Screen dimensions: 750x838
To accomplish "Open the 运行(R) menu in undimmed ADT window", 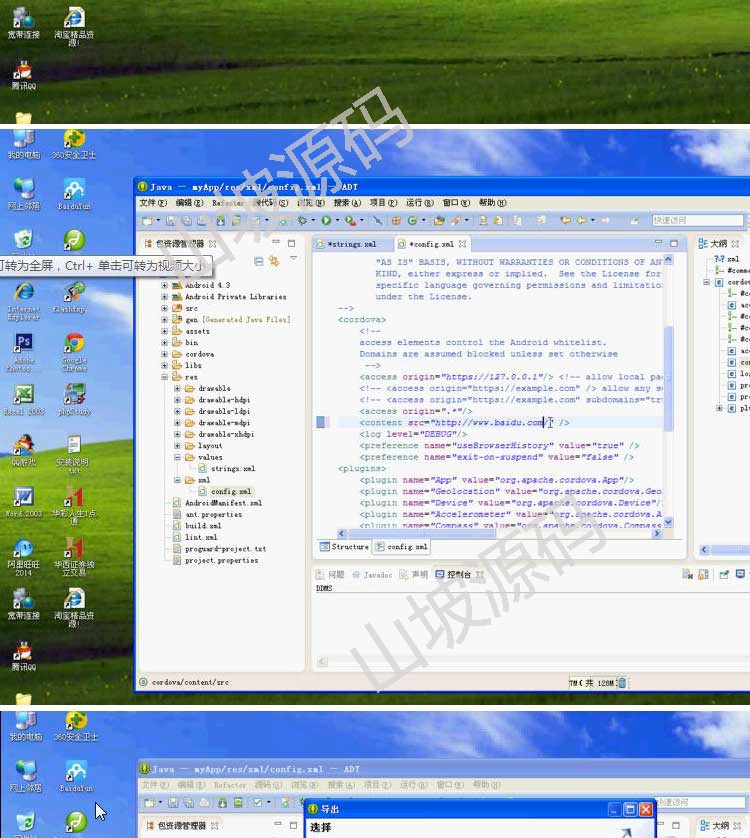I will [420, 203].
